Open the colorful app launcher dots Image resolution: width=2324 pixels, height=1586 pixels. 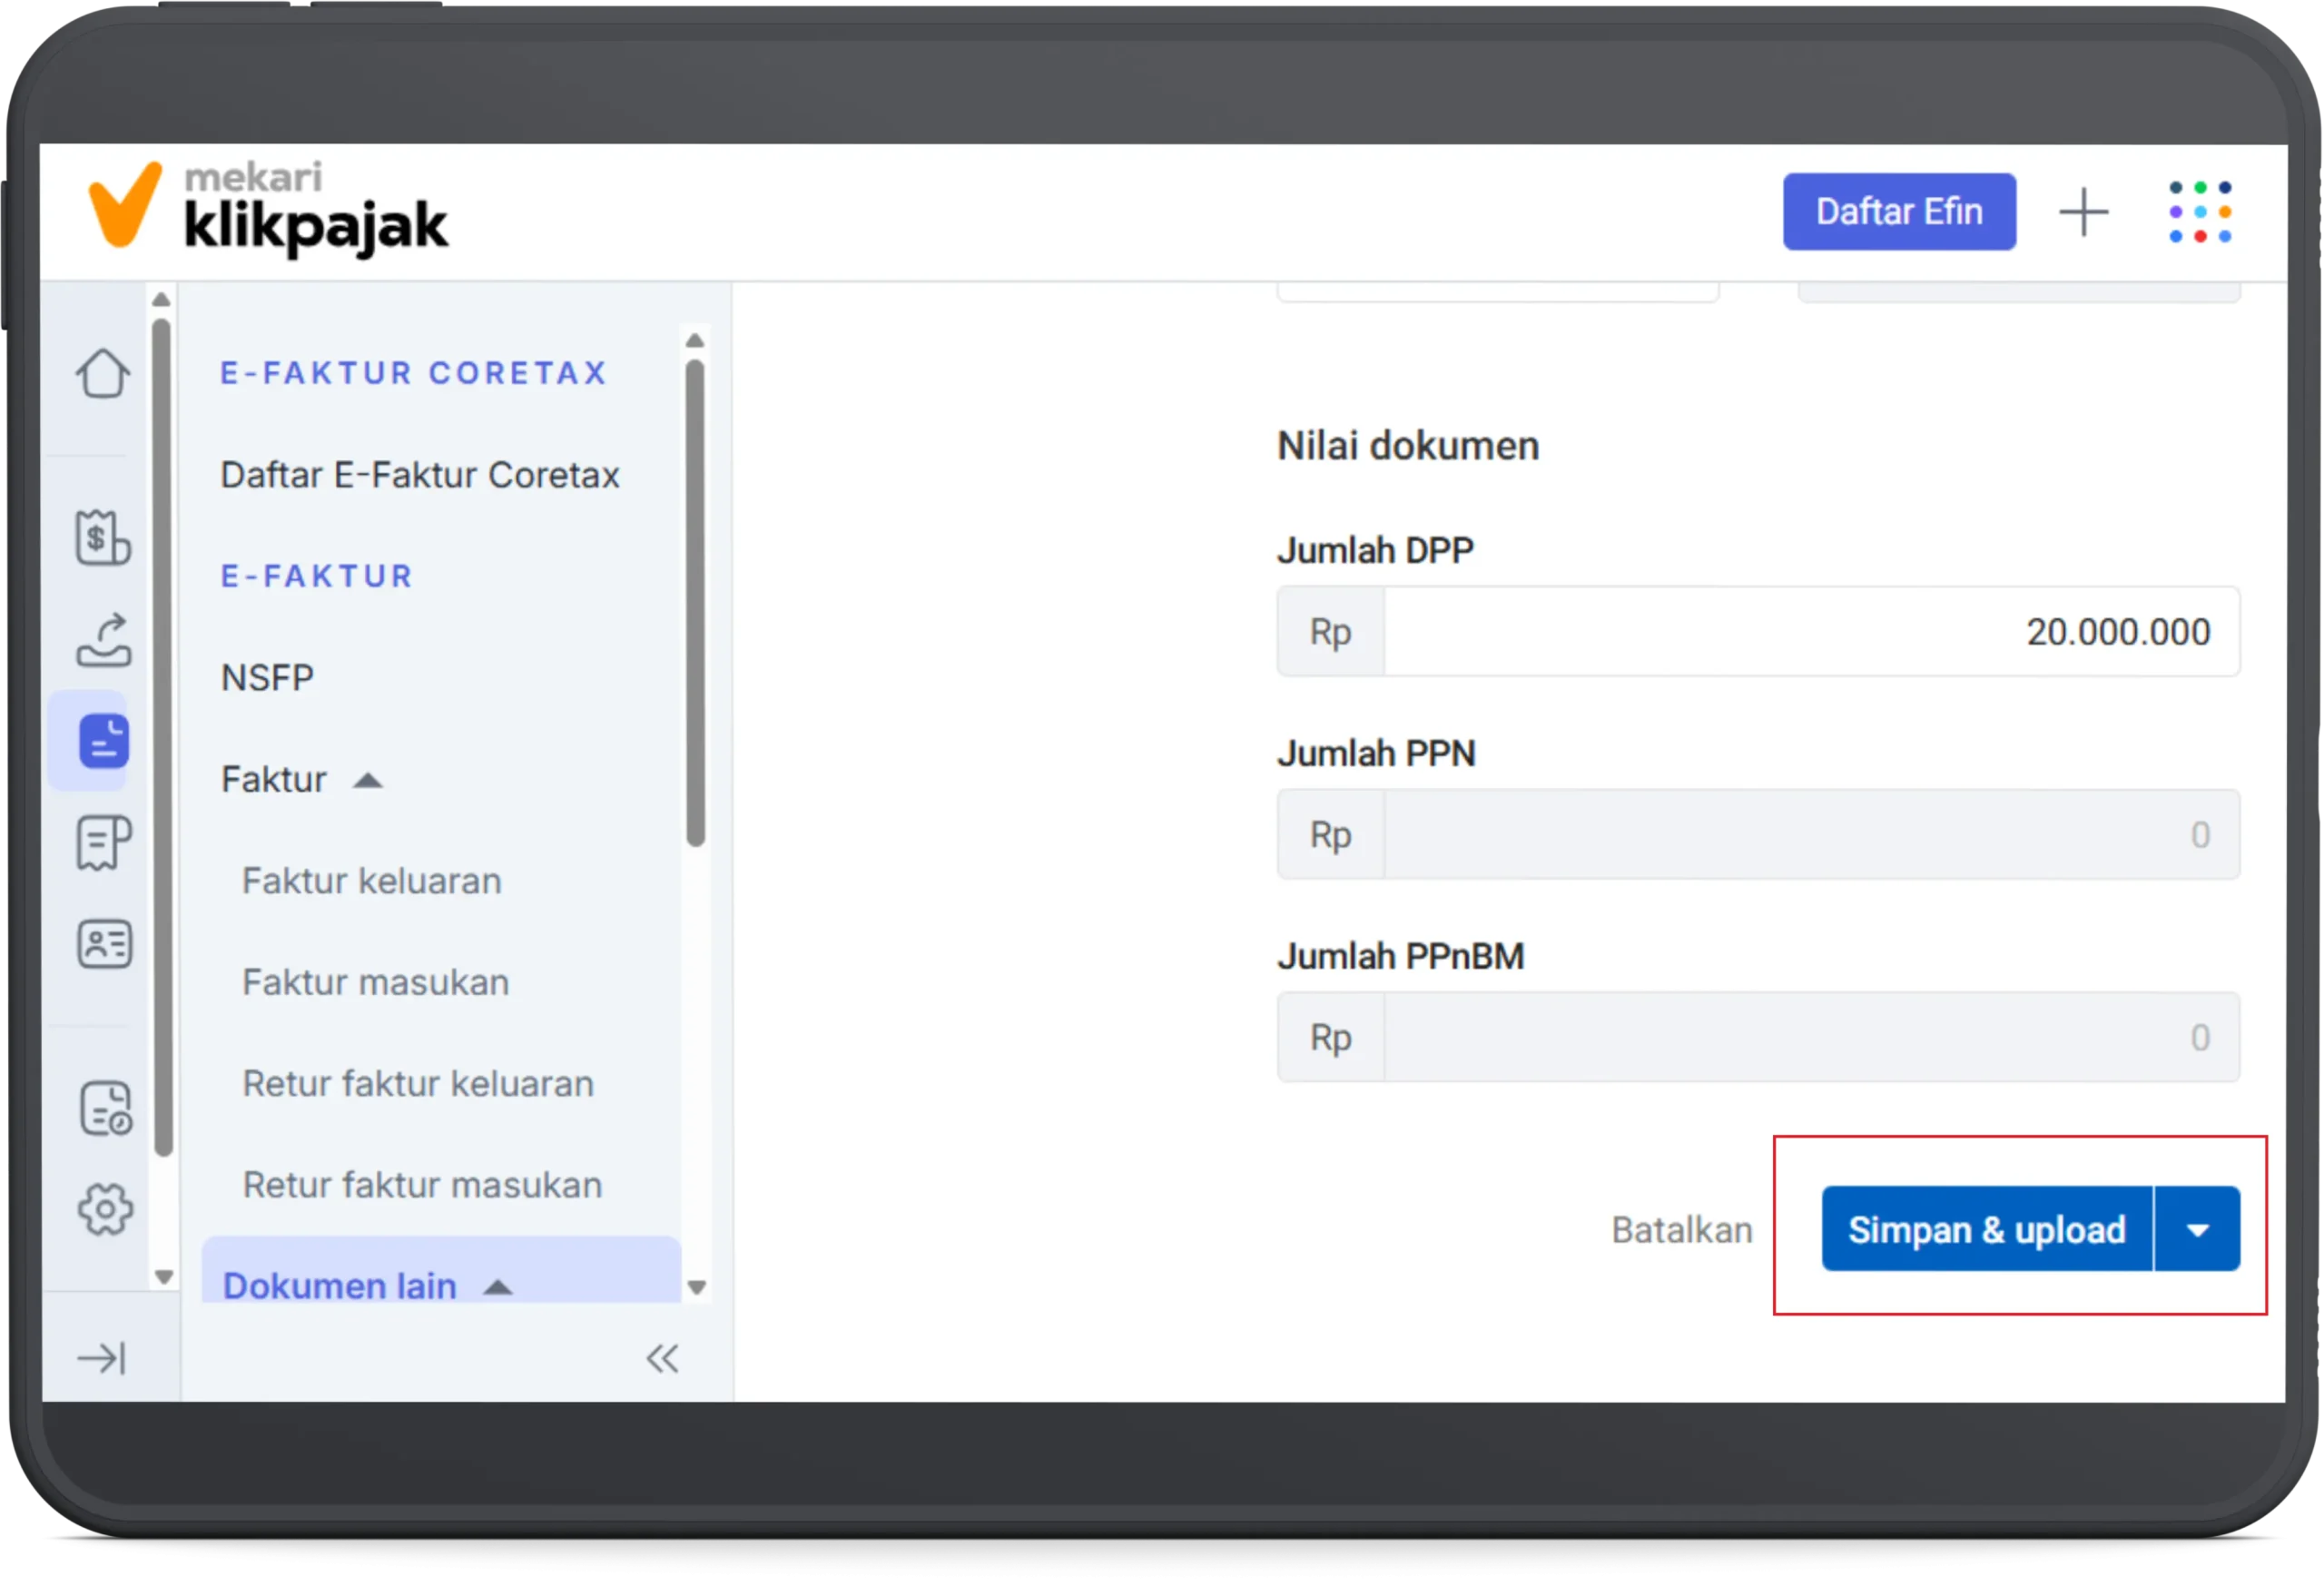tap(2200, 212)
